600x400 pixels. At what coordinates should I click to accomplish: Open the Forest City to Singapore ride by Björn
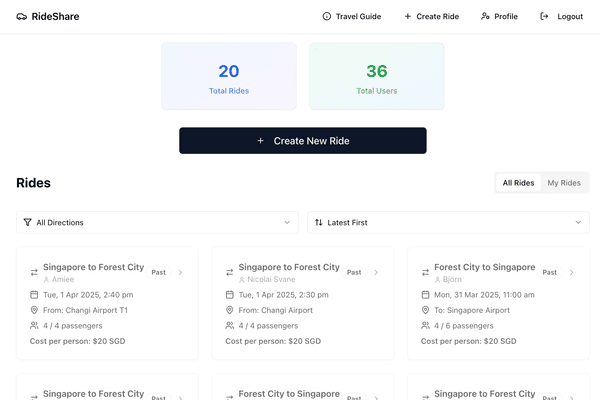(484, 267)
